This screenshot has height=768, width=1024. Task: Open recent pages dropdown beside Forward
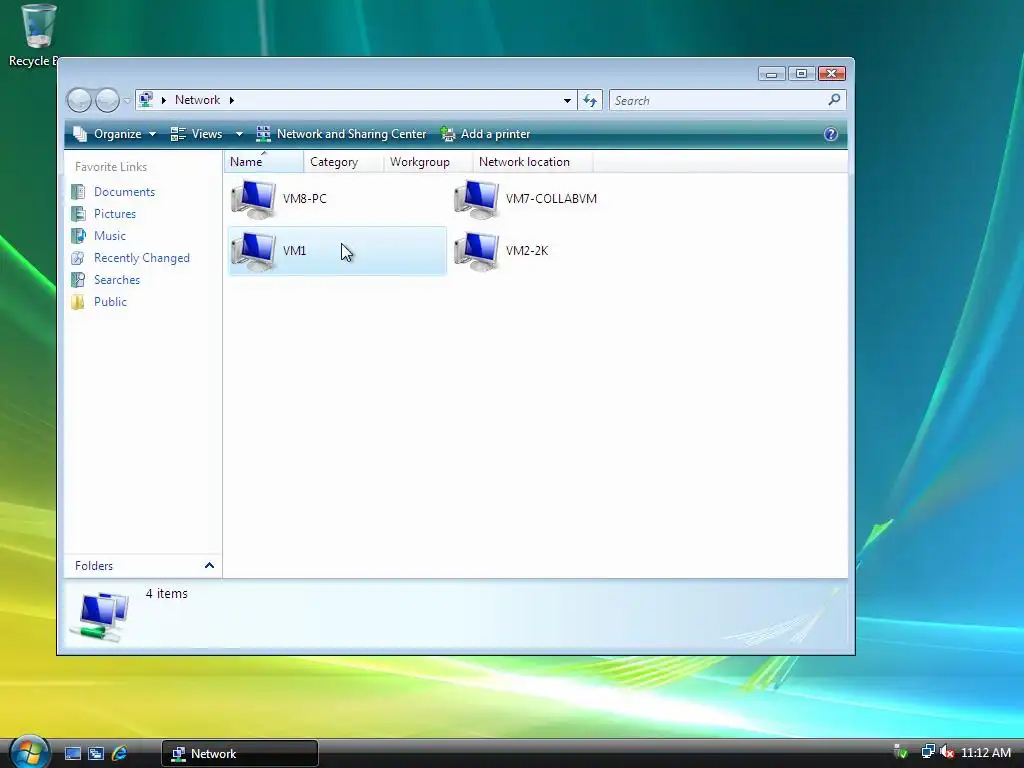pyautogui.click(x=127, y=101)
